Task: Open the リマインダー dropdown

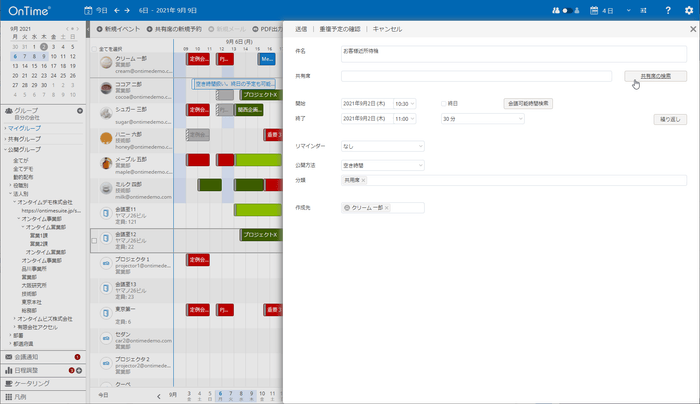Action: (383, 145)
